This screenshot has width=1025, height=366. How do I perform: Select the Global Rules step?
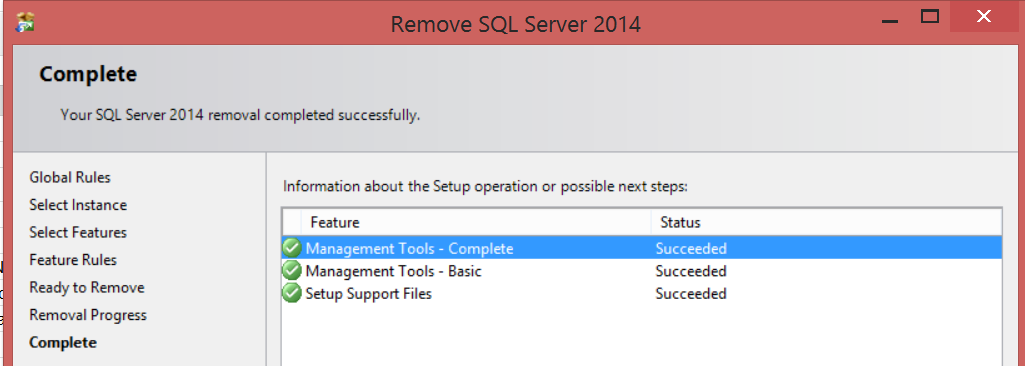(70, 177)
